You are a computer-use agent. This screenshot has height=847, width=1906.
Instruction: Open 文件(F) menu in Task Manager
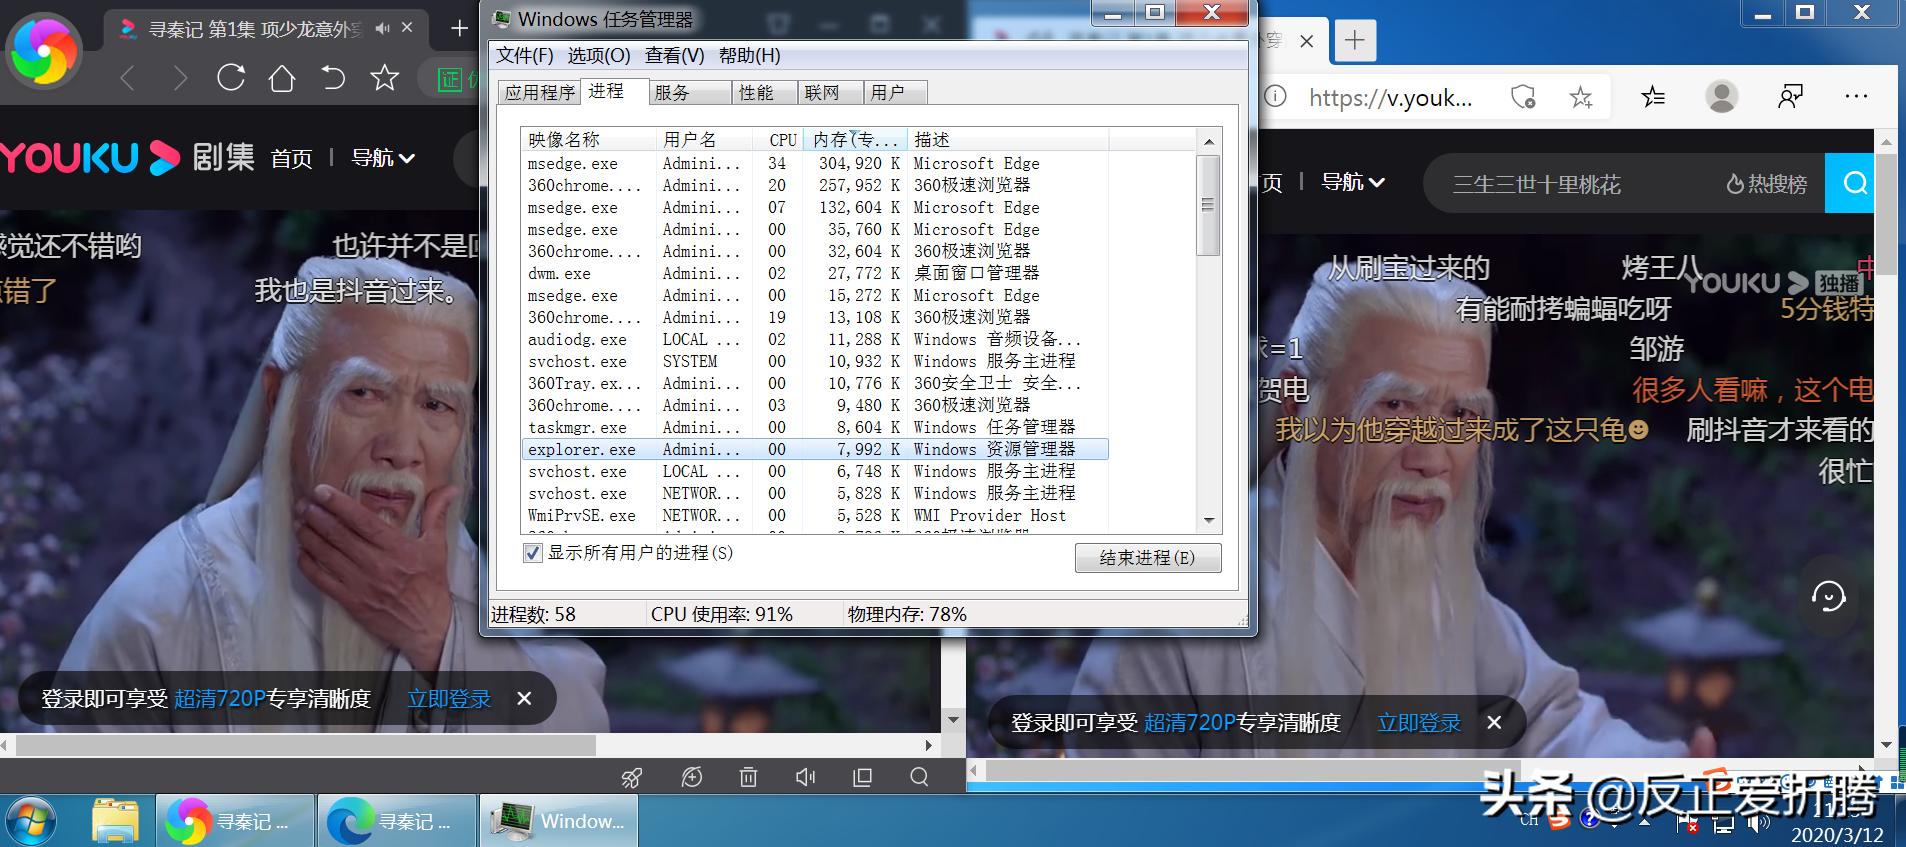[525, 56]
